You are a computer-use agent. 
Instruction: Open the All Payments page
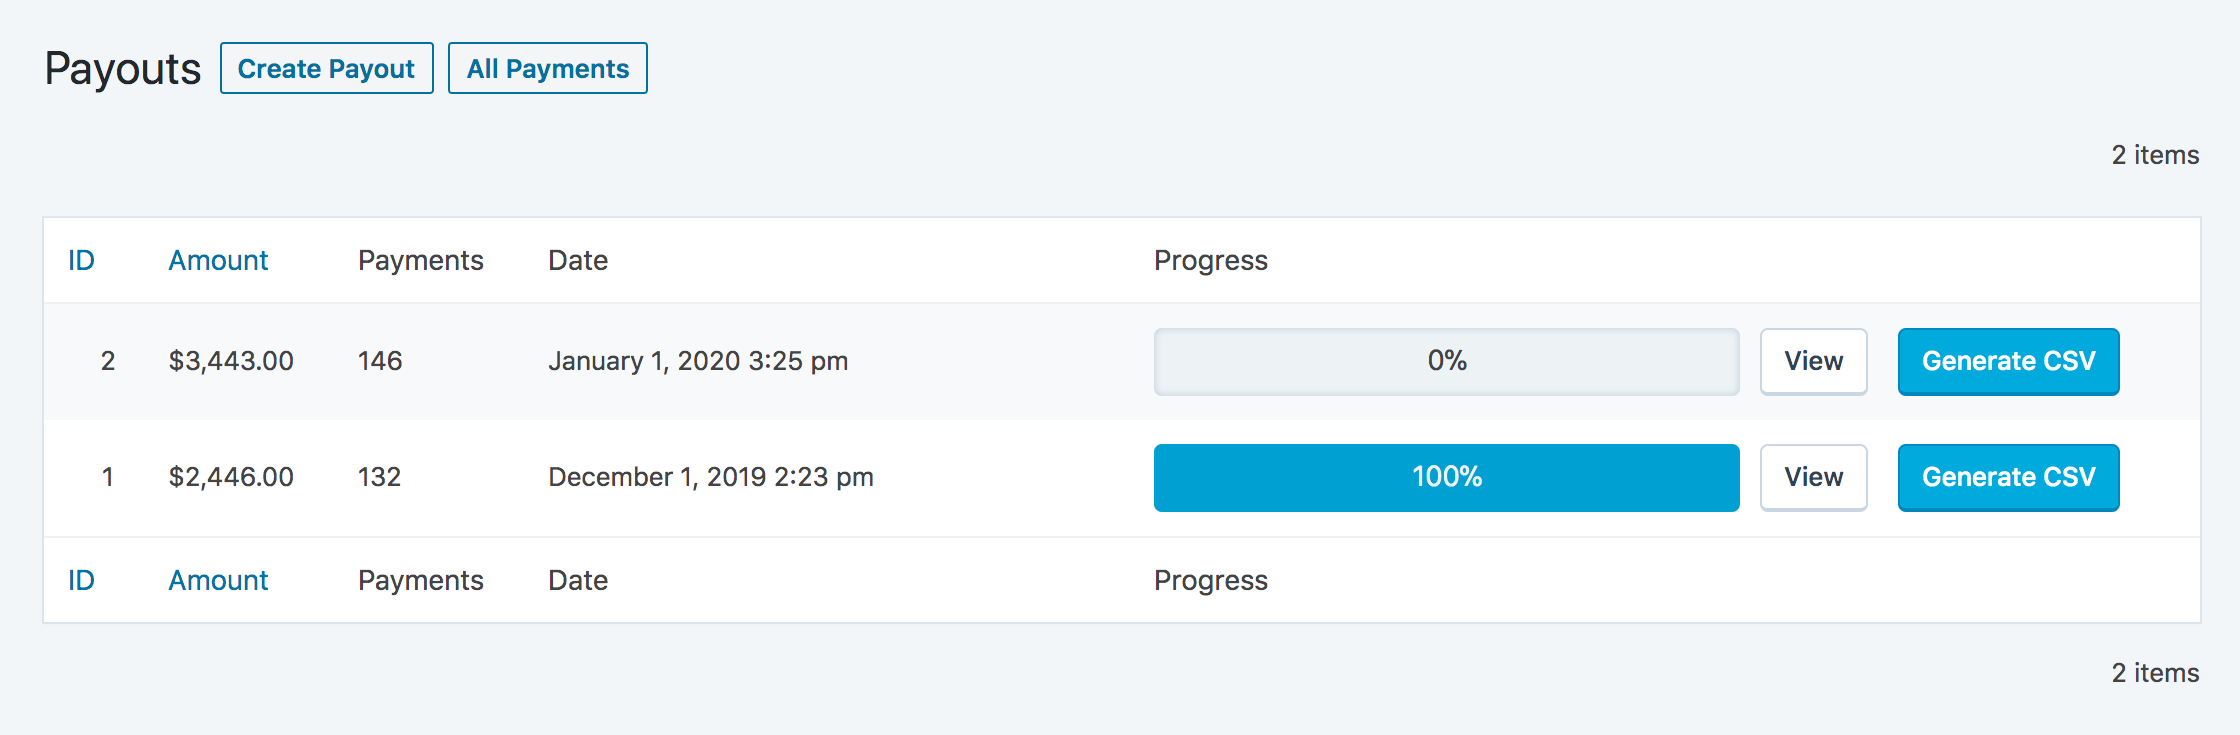click(547, 68)
